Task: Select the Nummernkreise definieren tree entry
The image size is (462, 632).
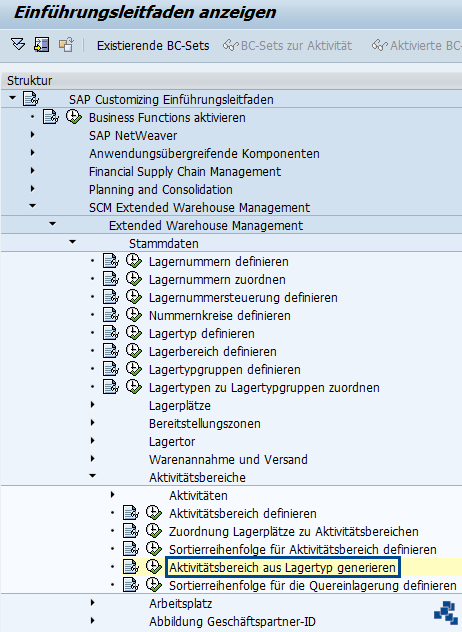Action: pos(220,316)
